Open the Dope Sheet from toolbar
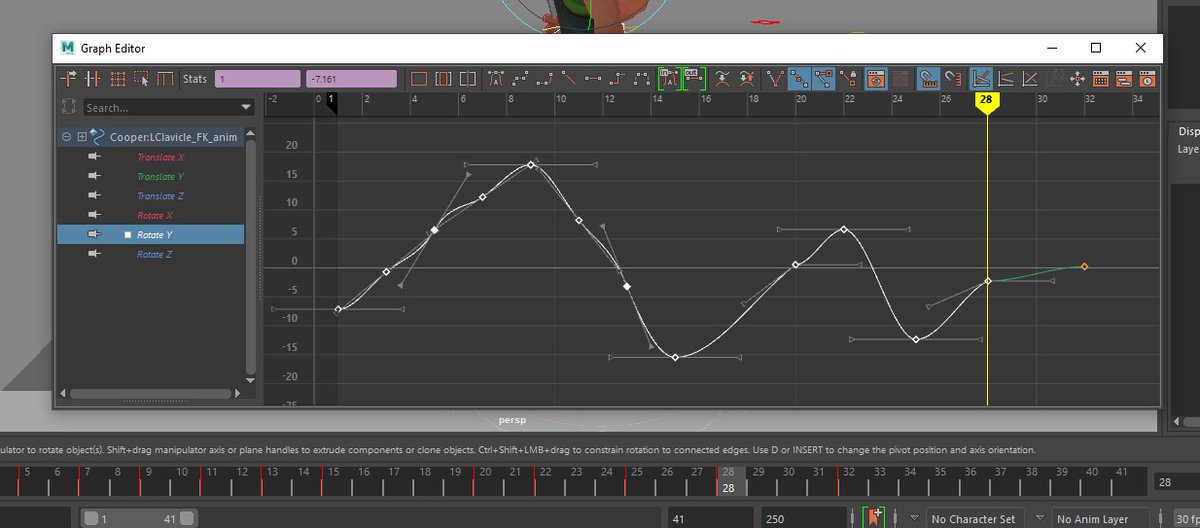Viewport: 1200px width, 528px height. click(1101, 78)
